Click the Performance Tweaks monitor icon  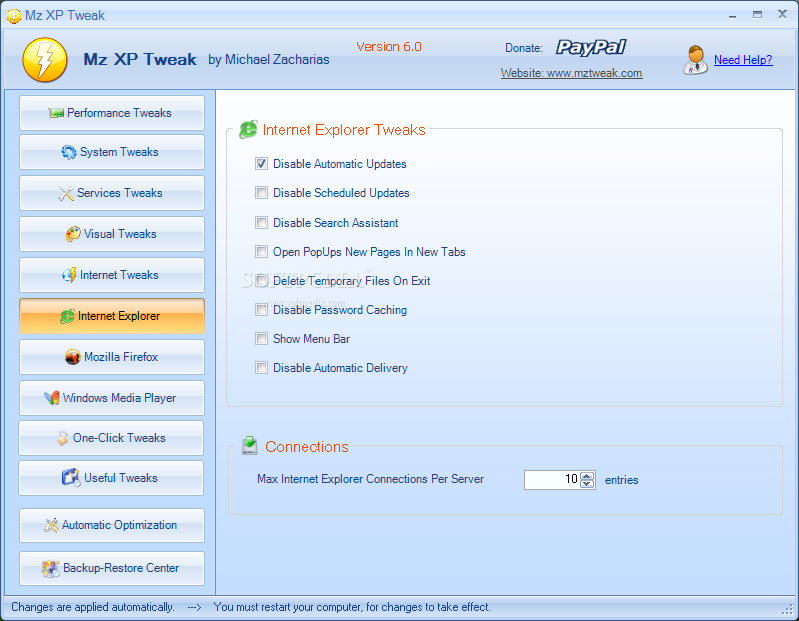pyautogui.click(x=56, y=113)
